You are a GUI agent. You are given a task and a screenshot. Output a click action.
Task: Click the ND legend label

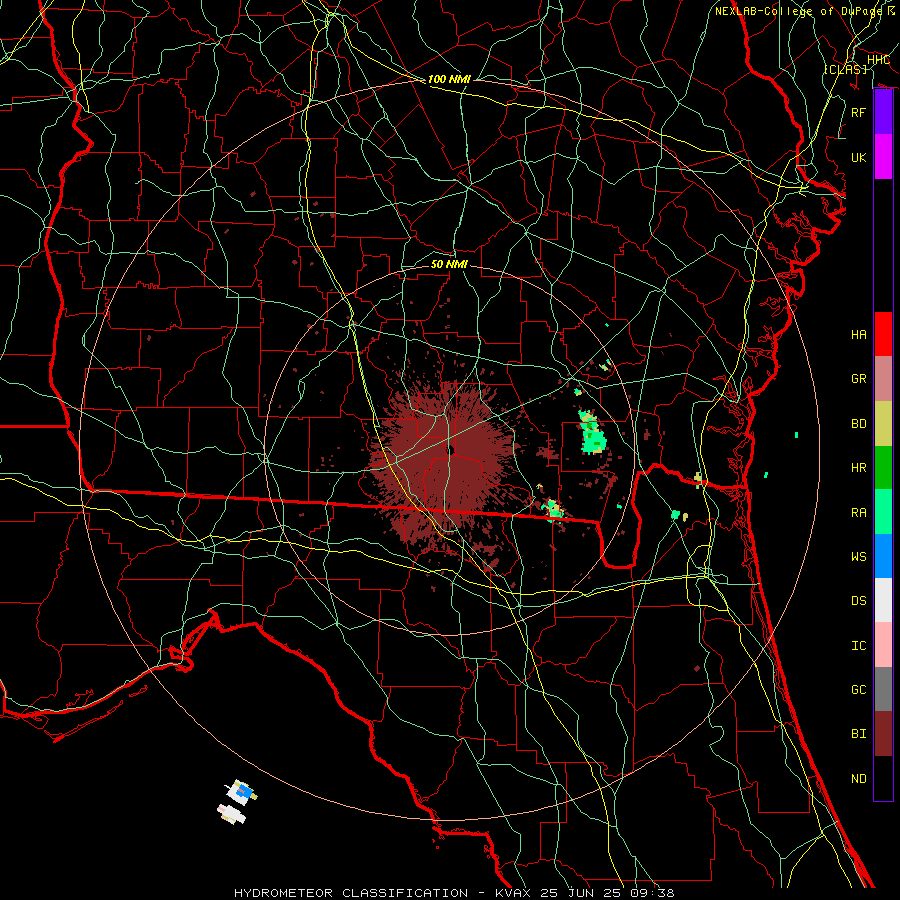tap(858, 779)
